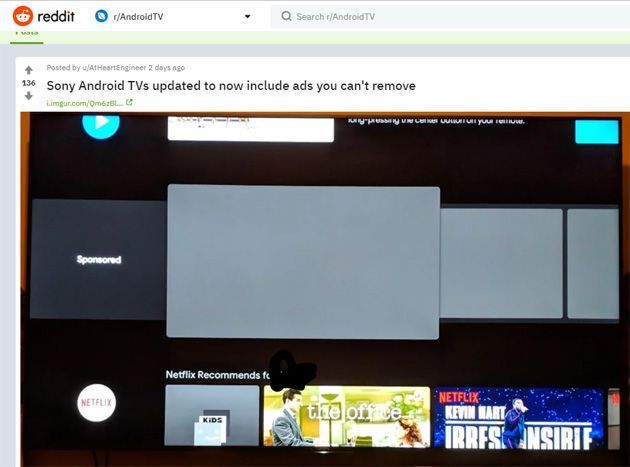Select the Kevin Hart Irresponsible thumbnail
The image size is (630, 467).
(518, 417)
